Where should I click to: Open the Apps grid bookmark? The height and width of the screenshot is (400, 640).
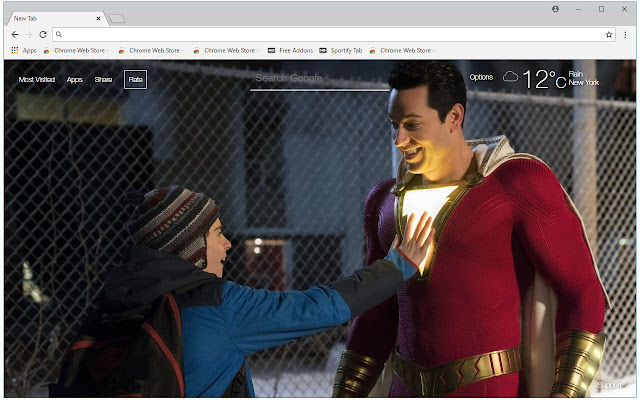24,51
